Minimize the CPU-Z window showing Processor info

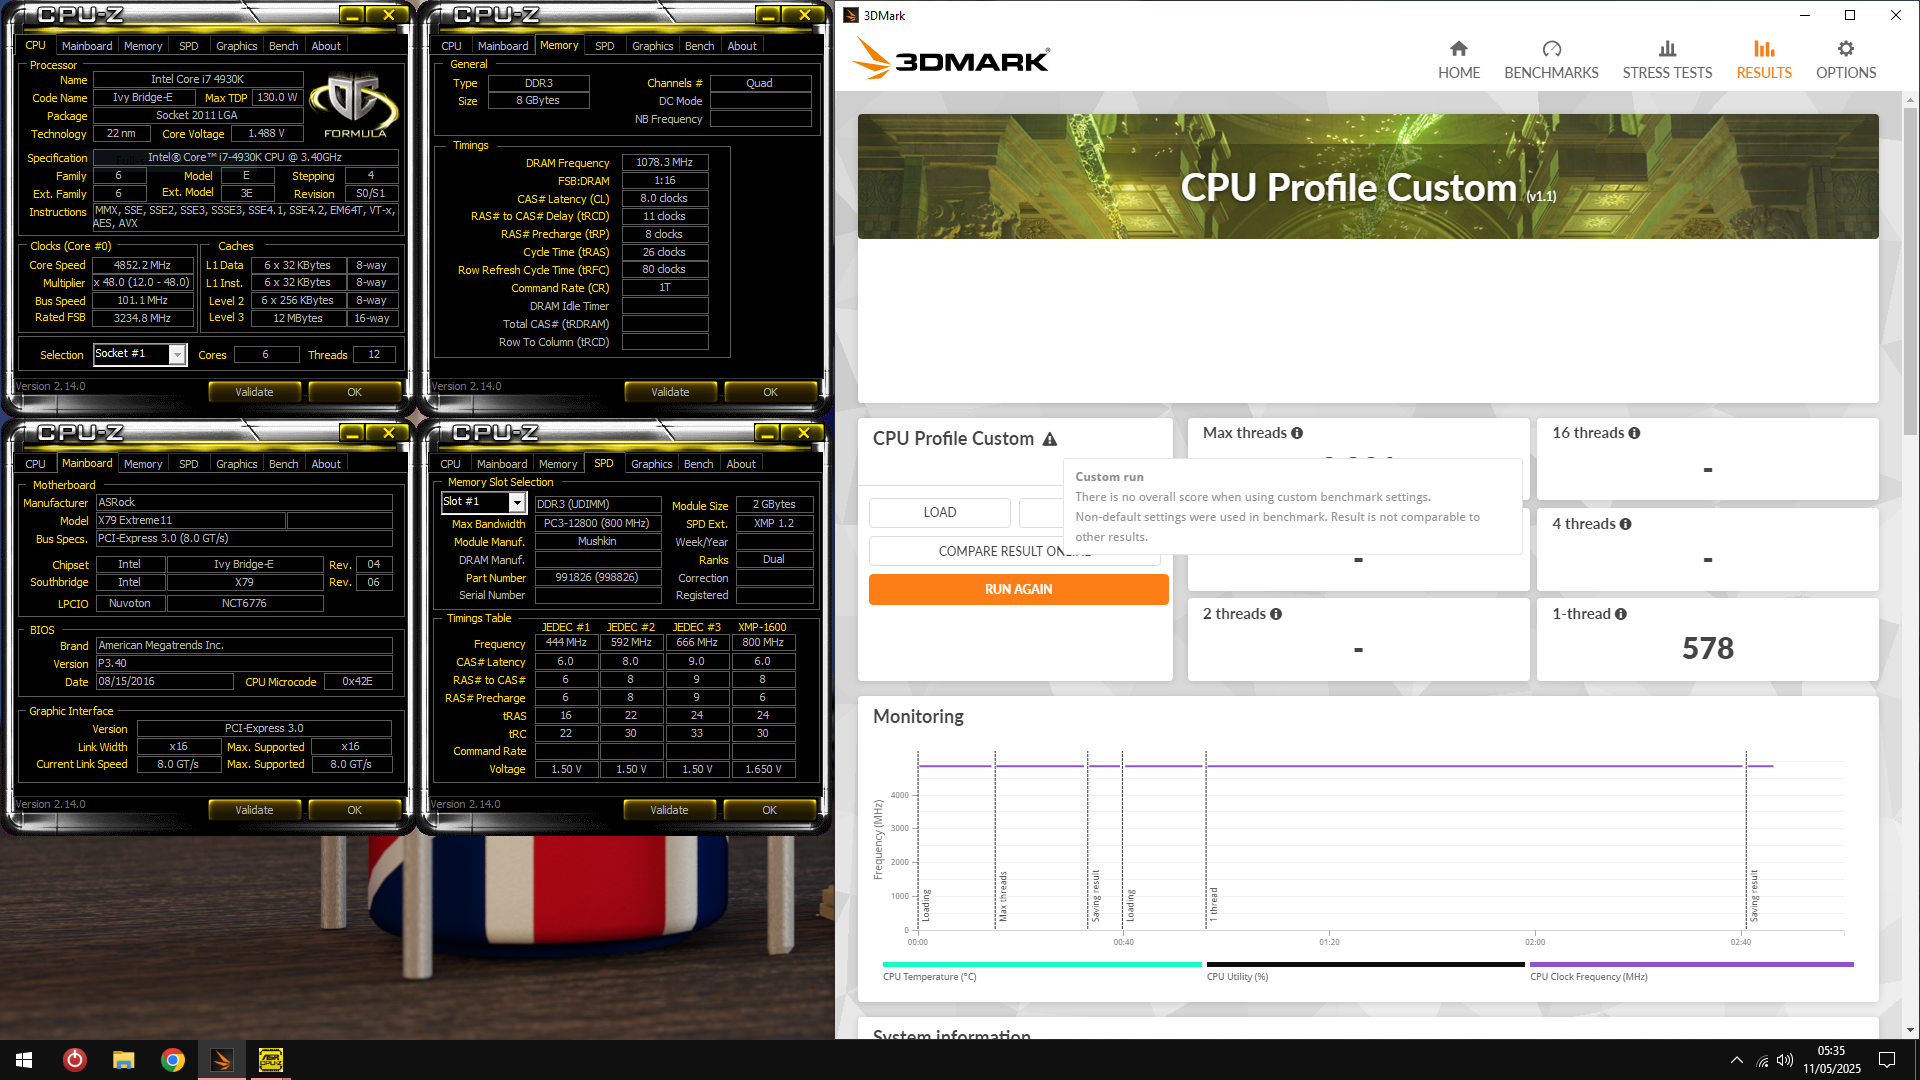click(351, 15)
